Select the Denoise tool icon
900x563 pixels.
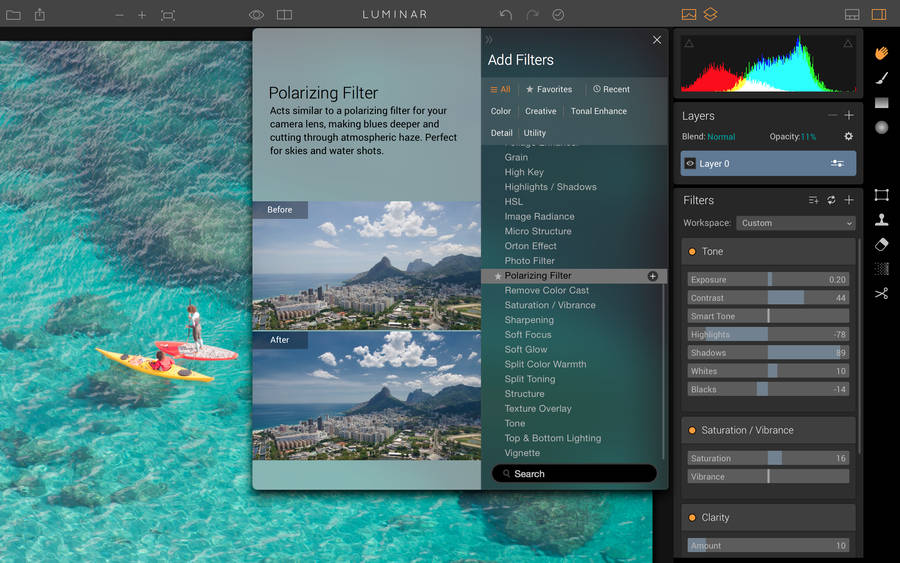click(x=882, y=269)
